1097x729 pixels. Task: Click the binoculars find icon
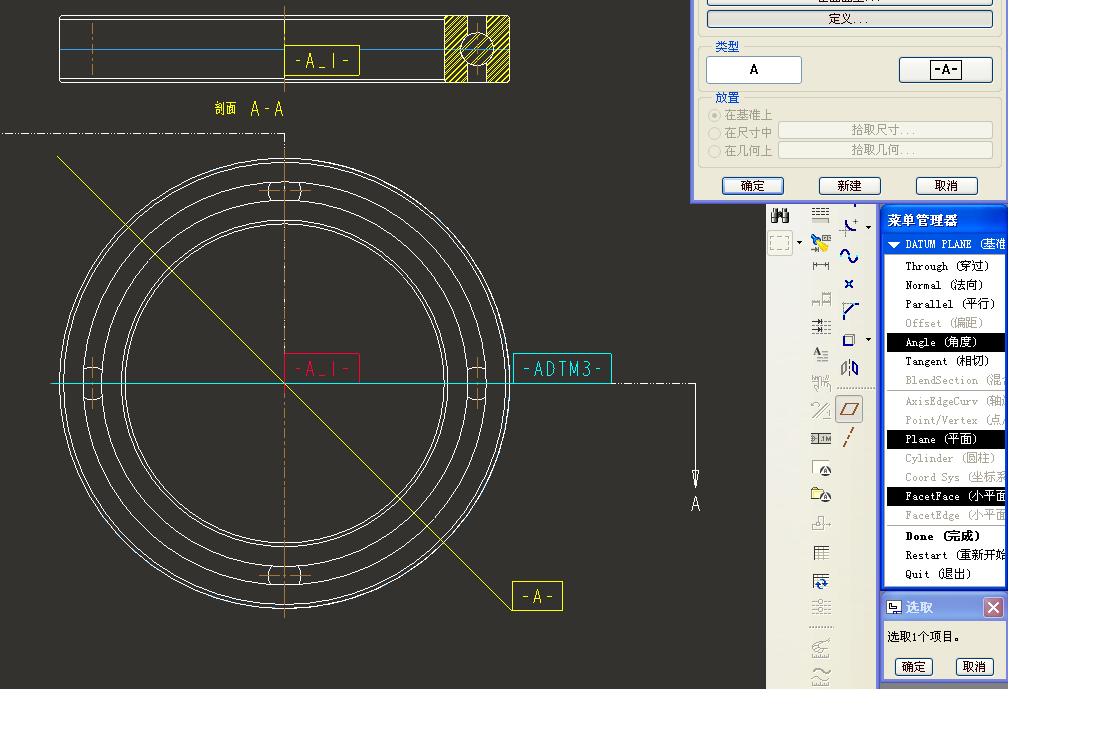click(779, 215)
